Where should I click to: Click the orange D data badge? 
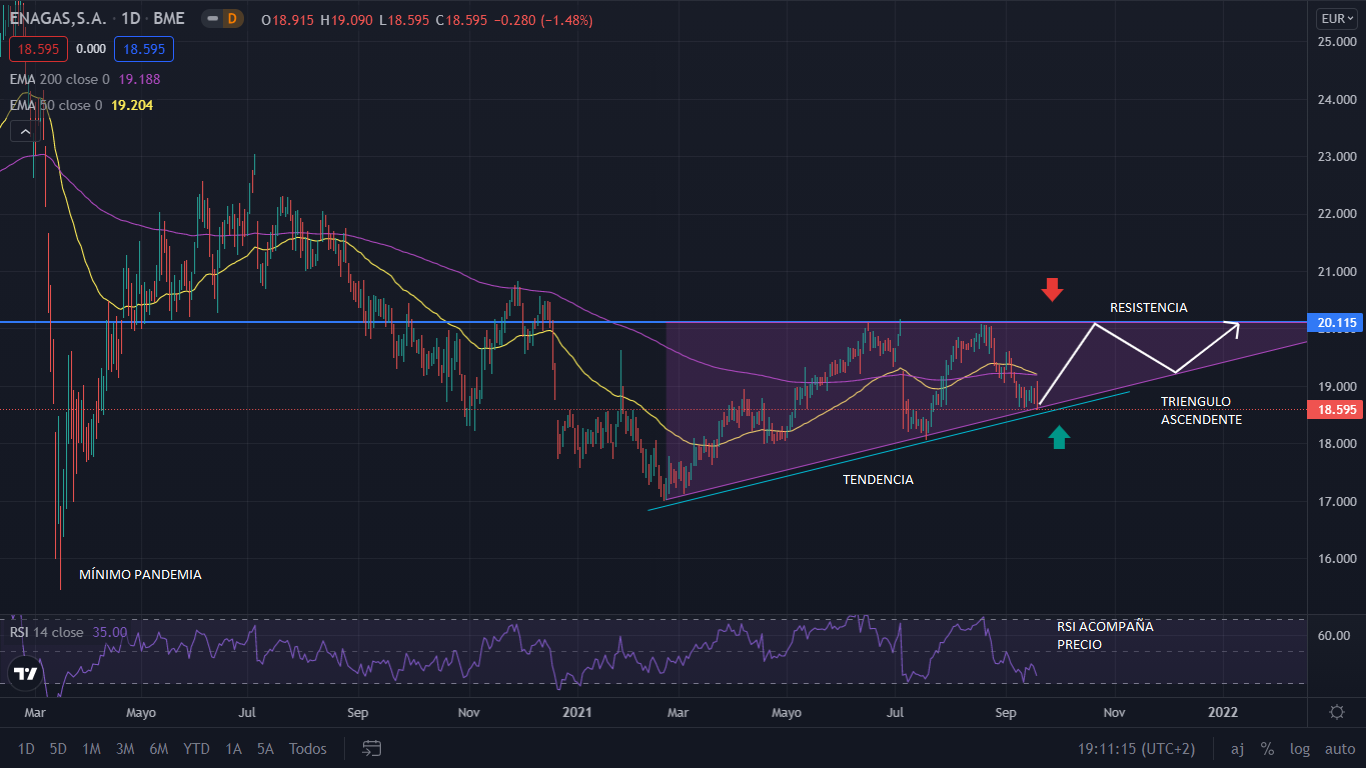point(232,19)
